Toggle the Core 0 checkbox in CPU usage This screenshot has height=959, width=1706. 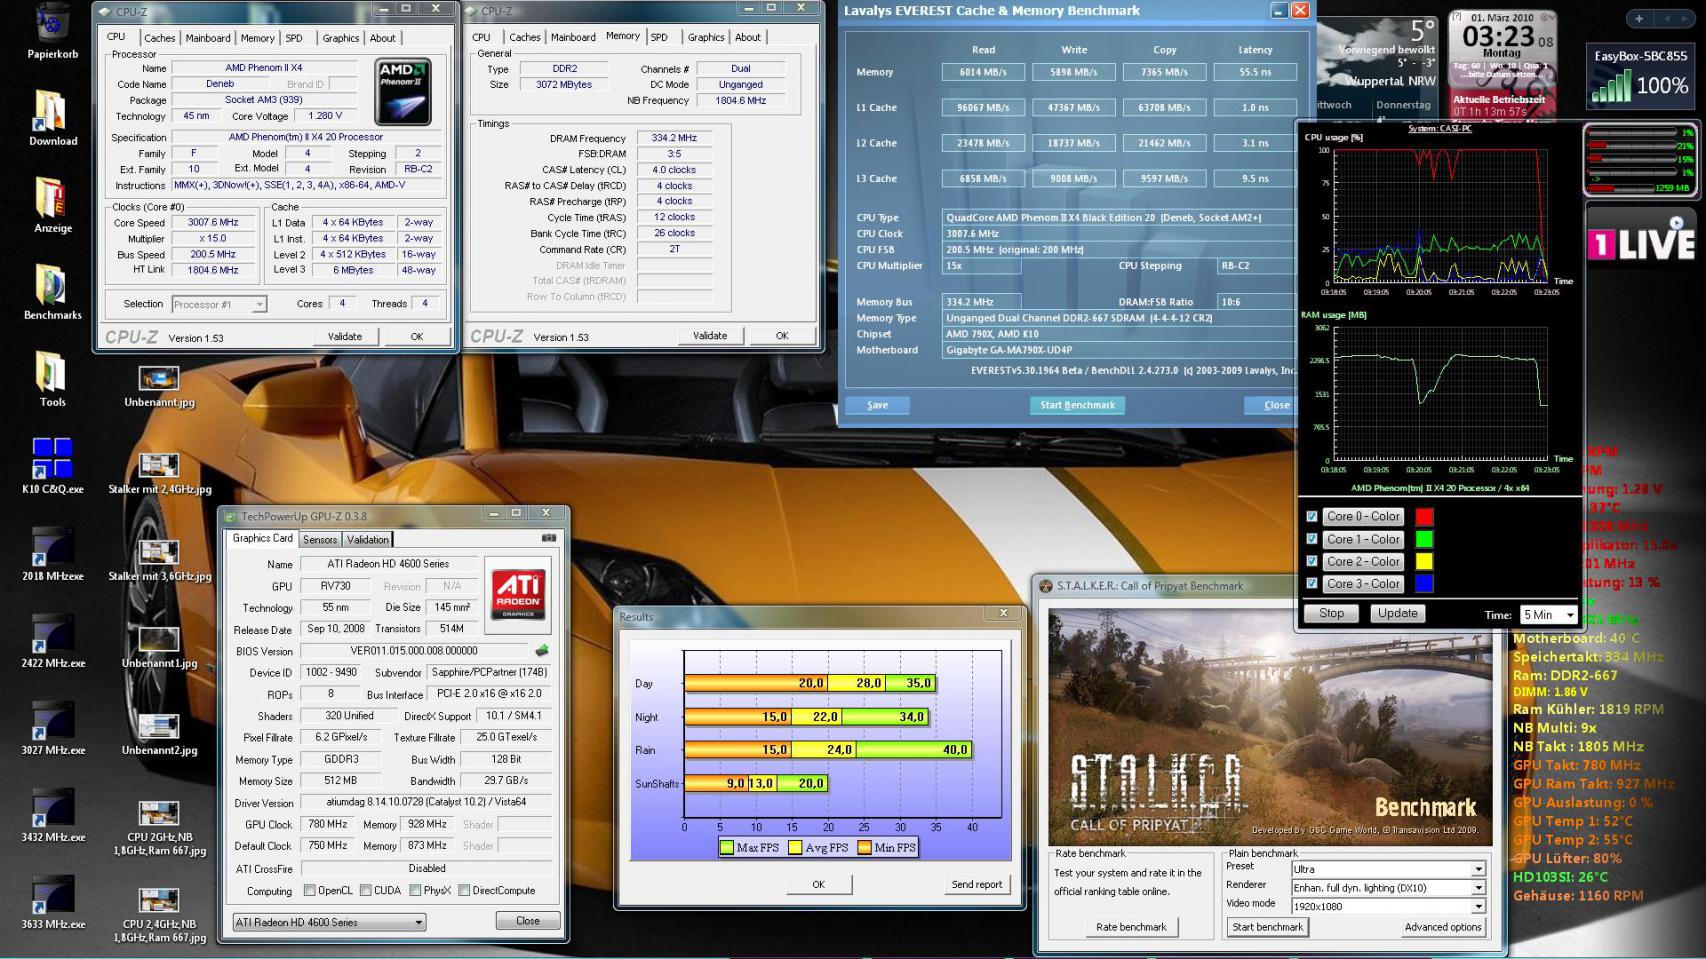[x=1311, y=517]
